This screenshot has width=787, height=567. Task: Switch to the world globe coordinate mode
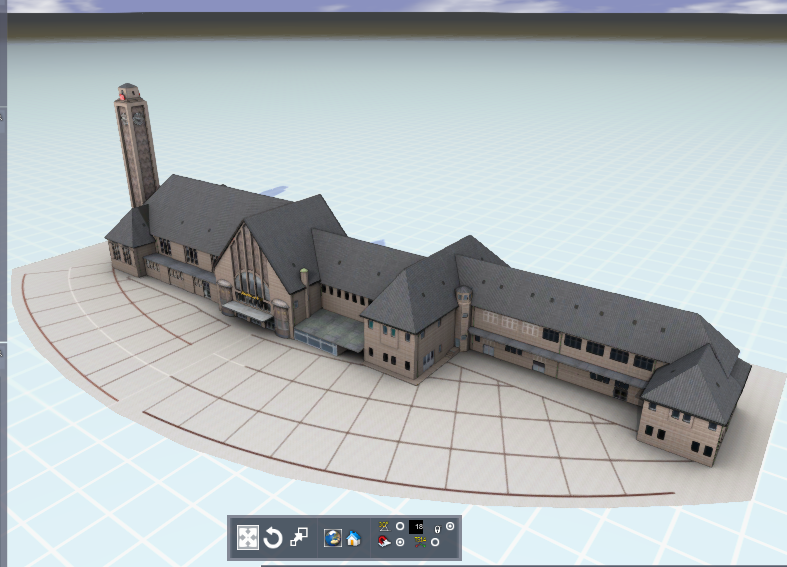[332, 538]
